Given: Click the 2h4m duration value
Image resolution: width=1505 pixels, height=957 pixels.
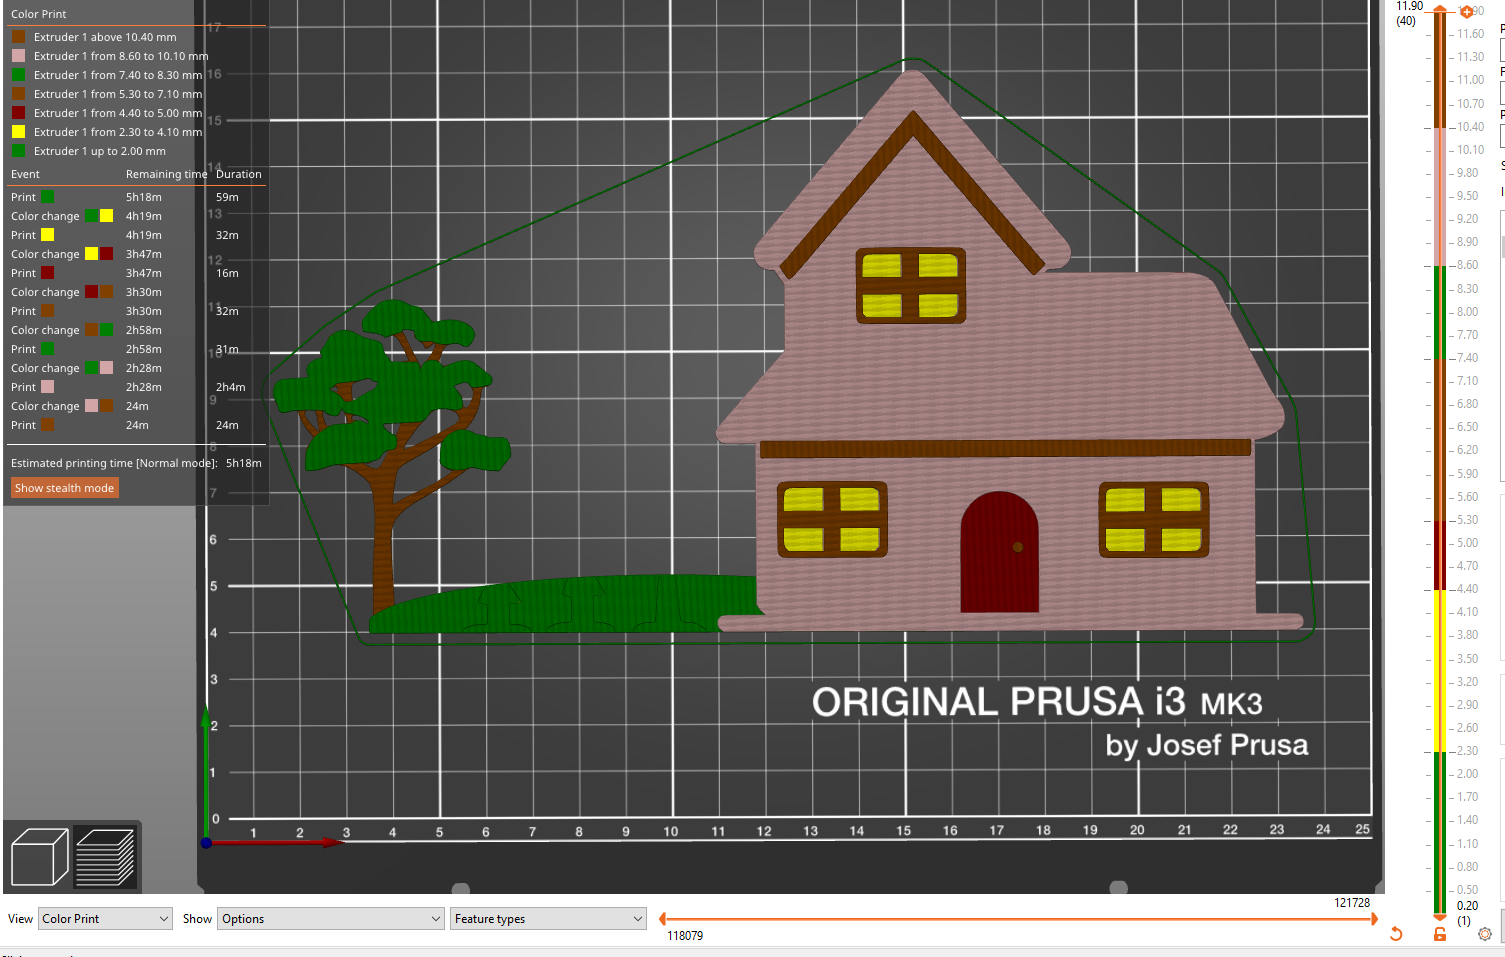Looking at the screenshot, I should tap(230, 387).
